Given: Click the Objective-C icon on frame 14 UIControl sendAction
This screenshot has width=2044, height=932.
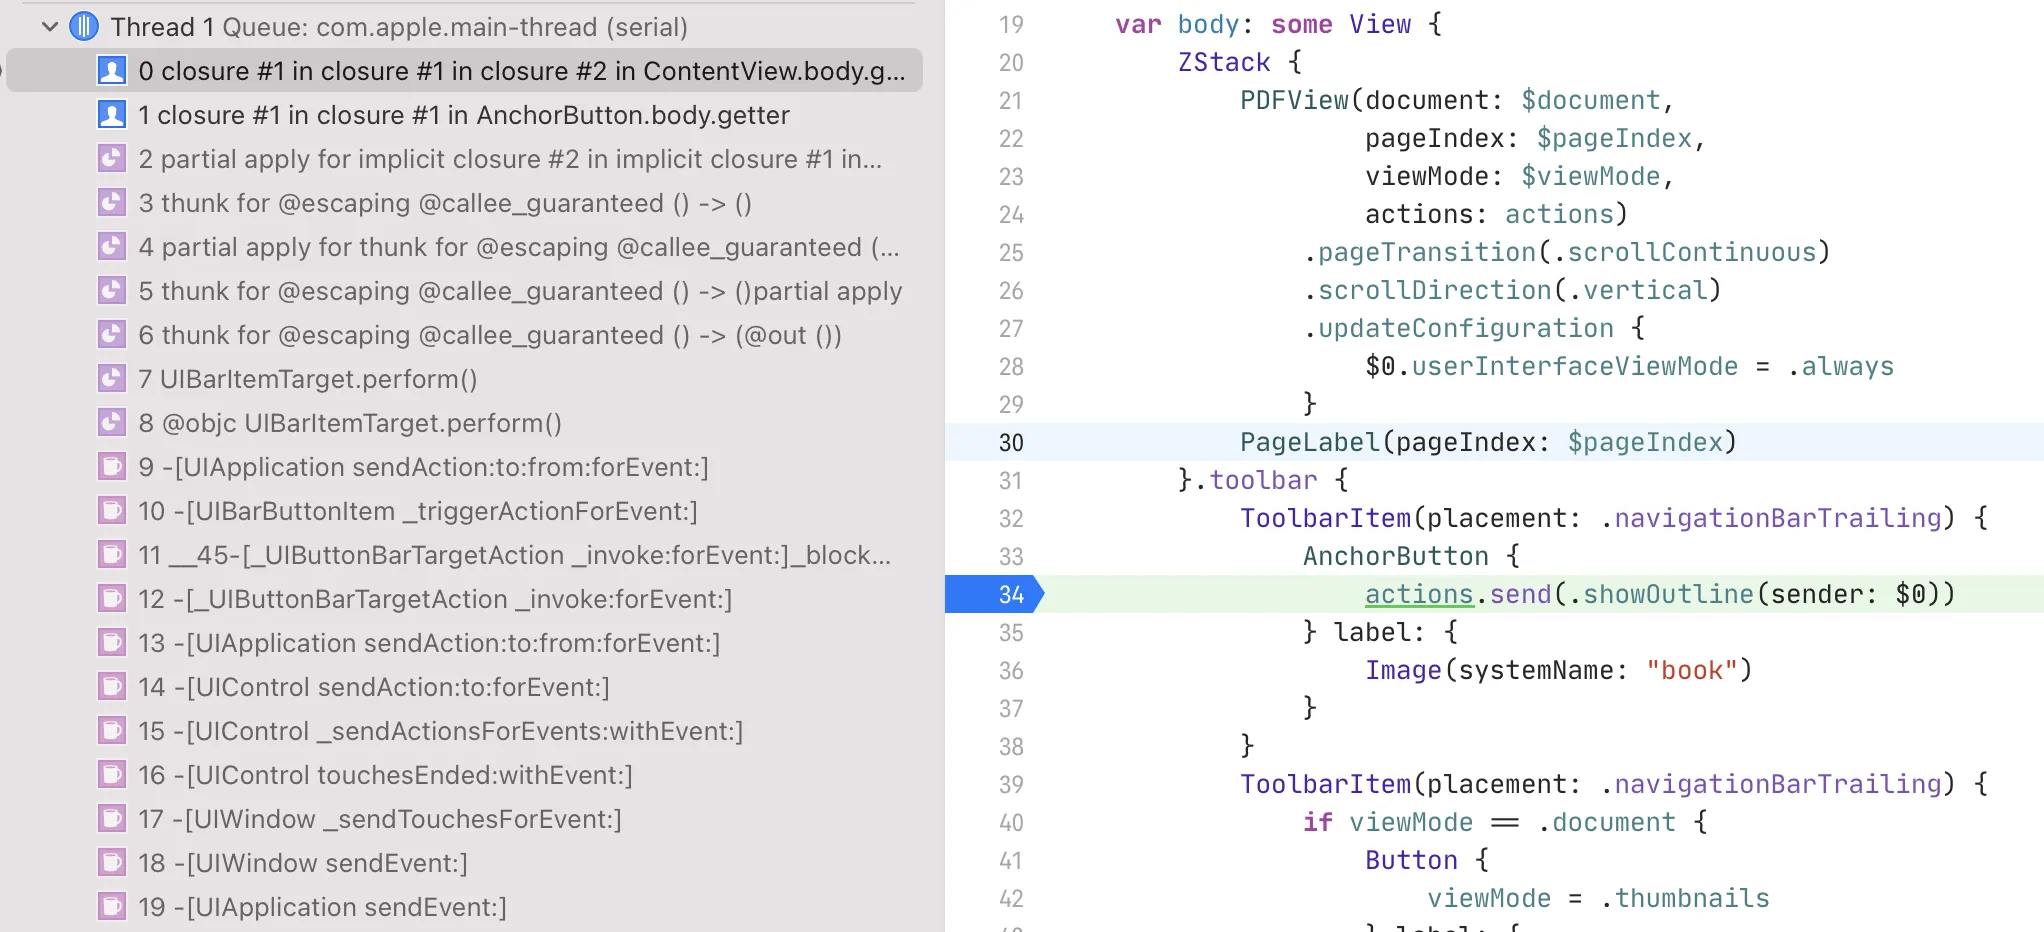Looking at the screenshot, I should (x=113, y=687).
